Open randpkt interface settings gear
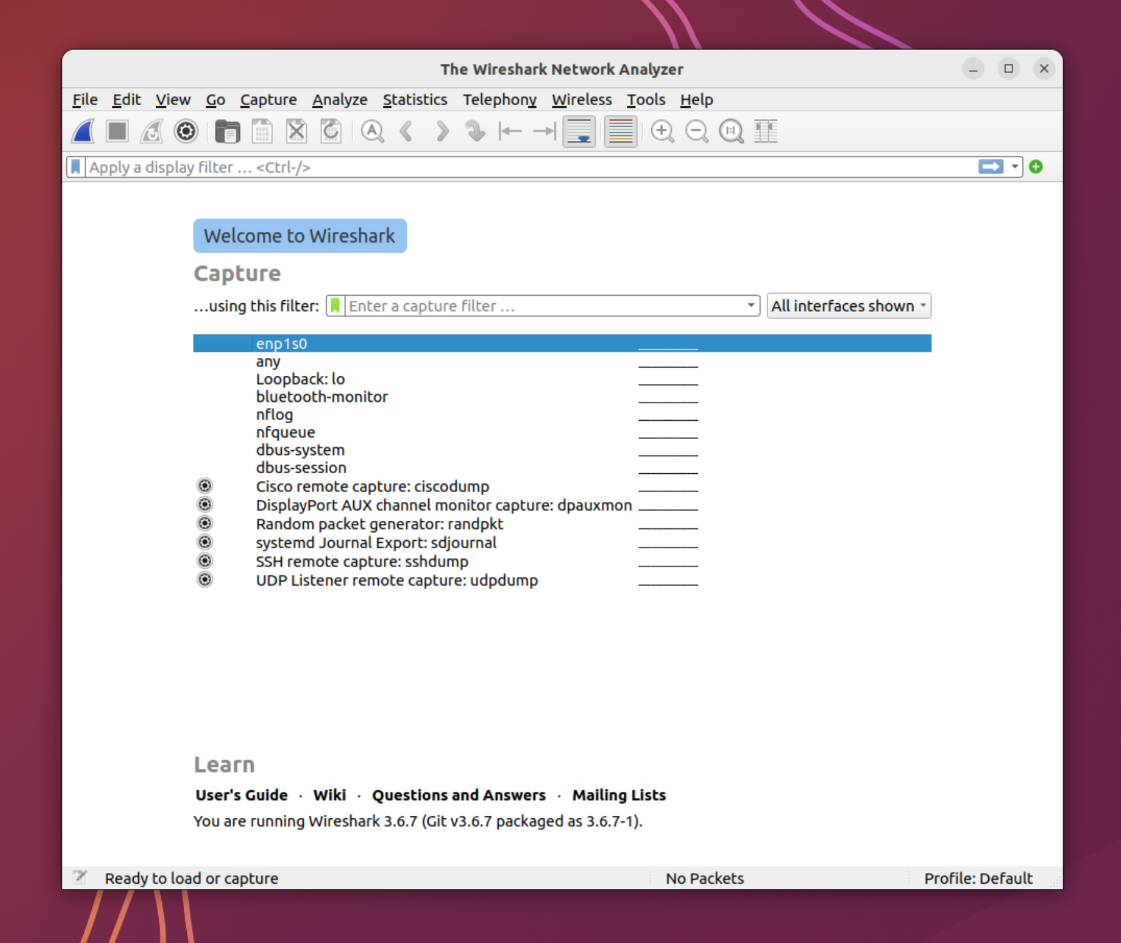1121x943 pixels. click(205, 523)
